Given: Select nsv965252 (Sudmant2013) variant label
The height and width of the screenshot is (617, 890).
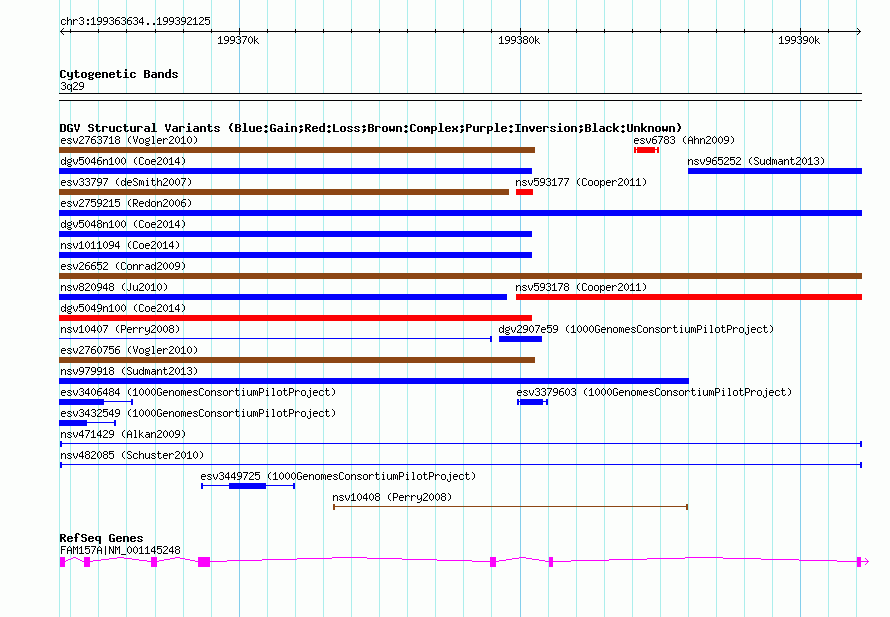Looking at the screenshot, I should tap(756, 161).
